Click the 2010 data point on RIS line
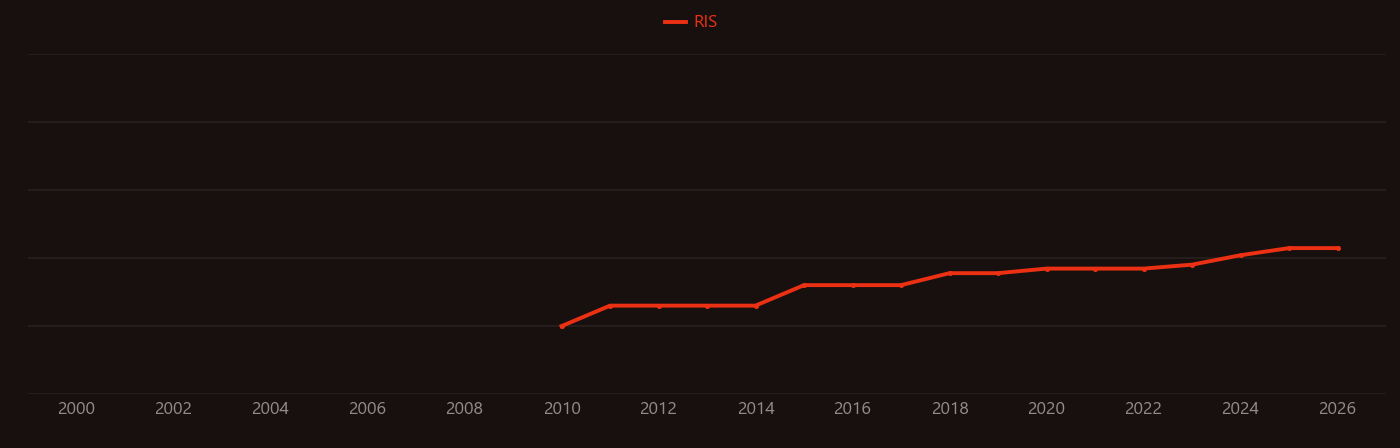This screenshot has height=448, width=1400. [562, 326]
